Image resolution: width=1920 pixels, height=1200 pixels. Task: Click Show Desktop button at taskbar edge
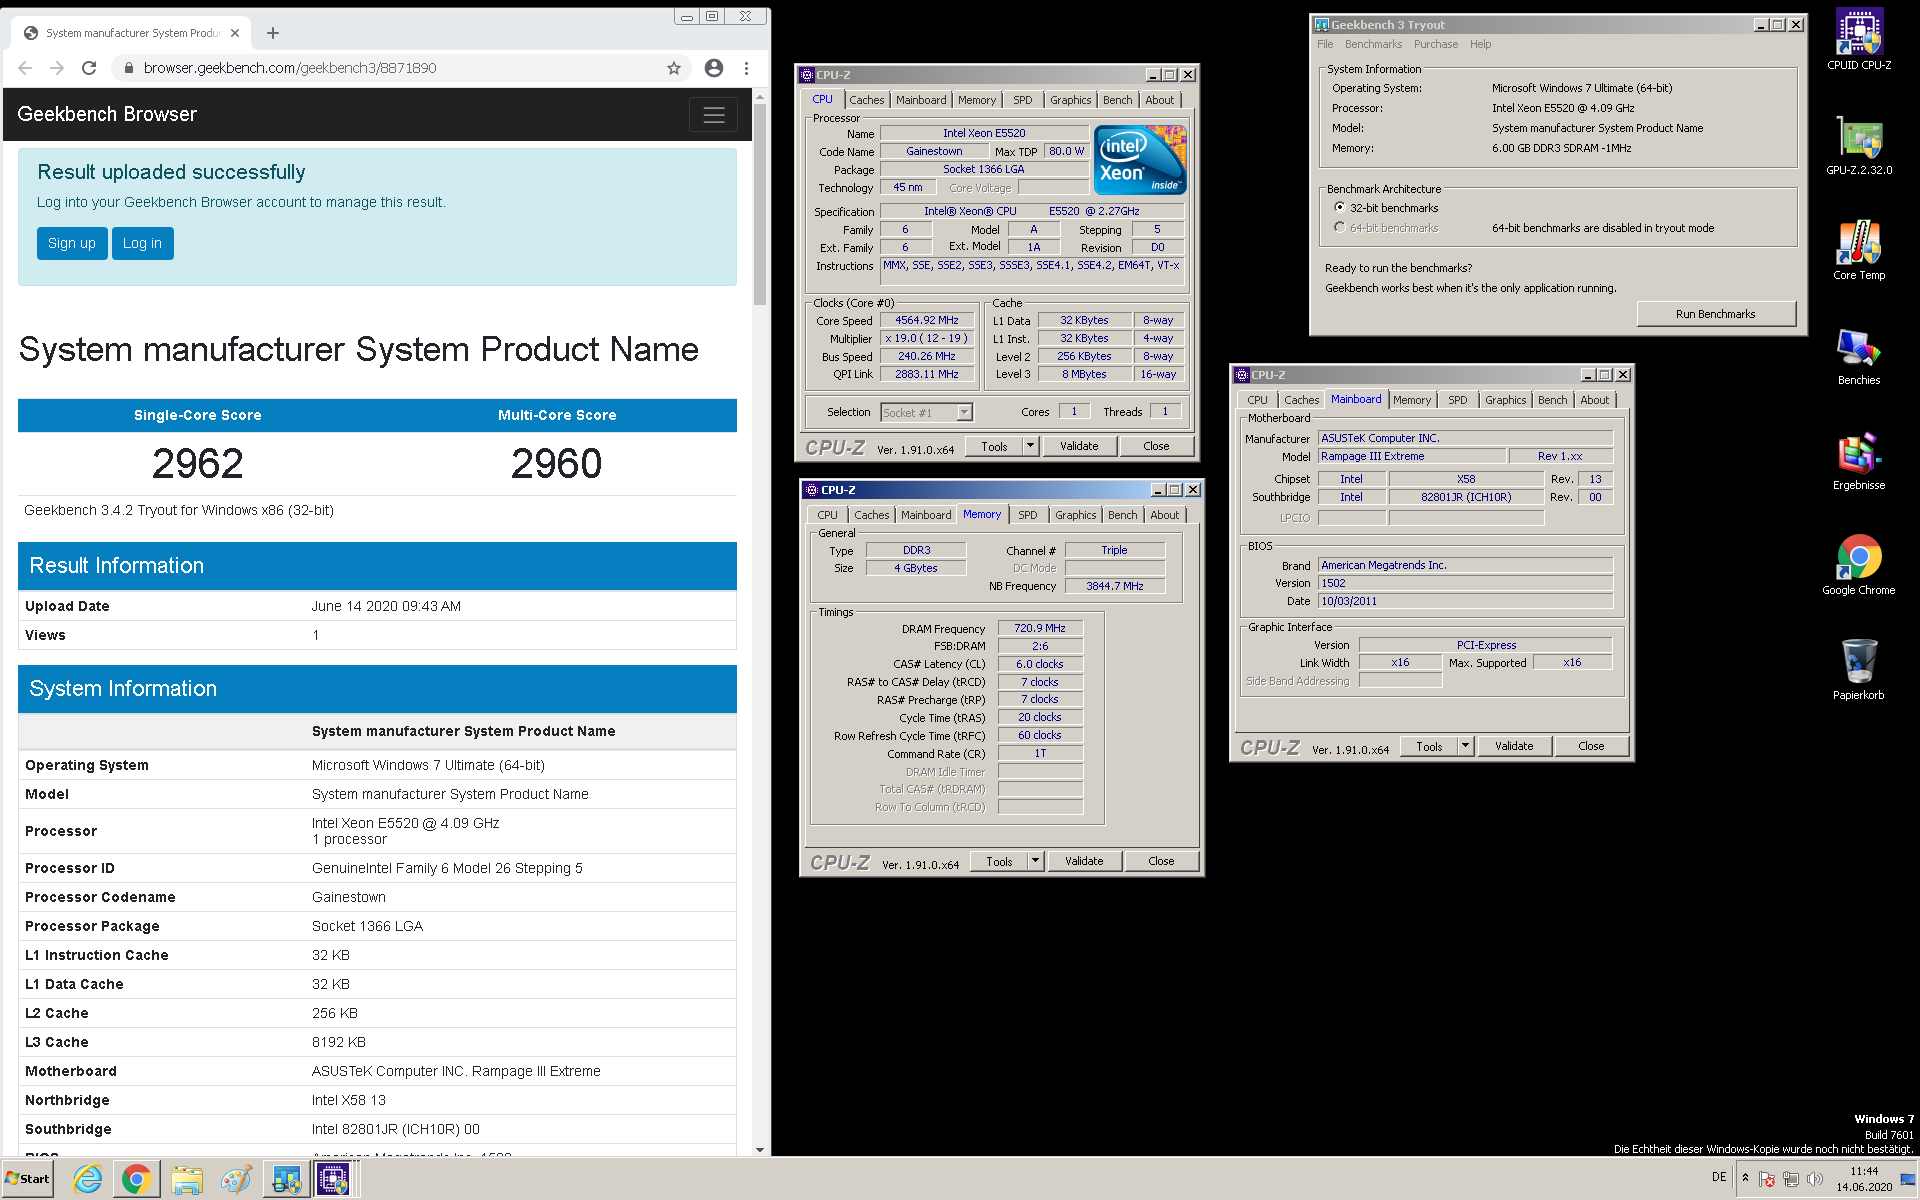pyautogui.click(x=1909, y=1179)
